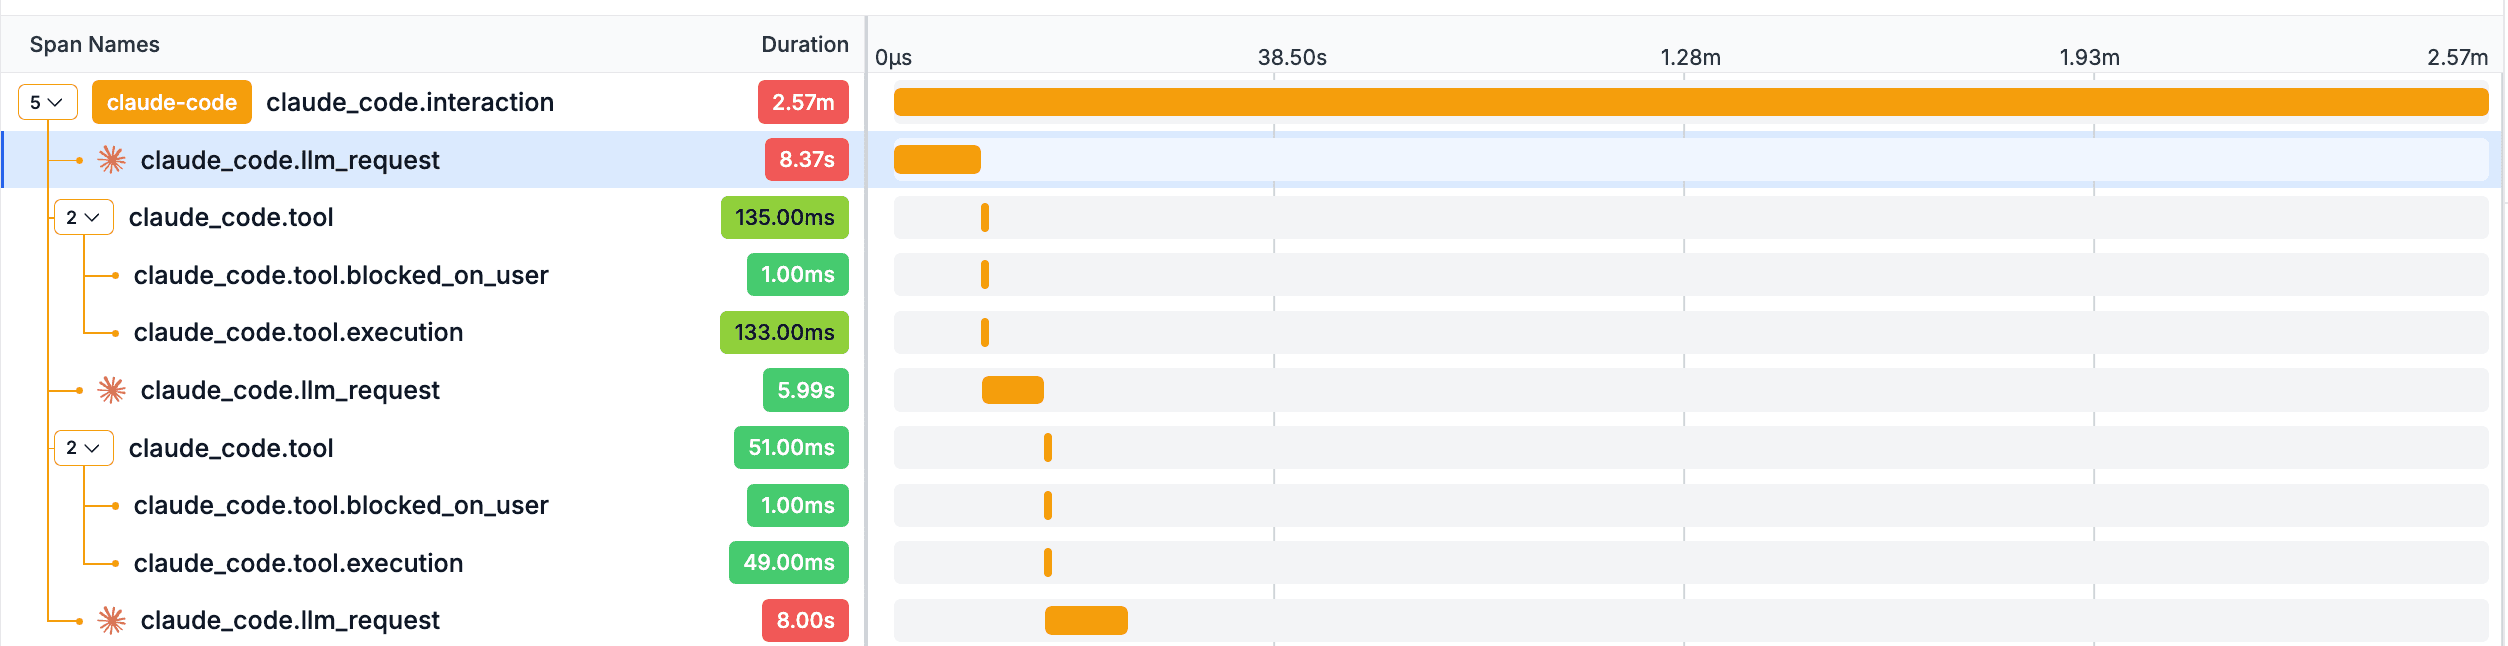2508x646 pixels.
Task: Click the asterisk icon on the 8.37s llm_request
Action: 112,160
